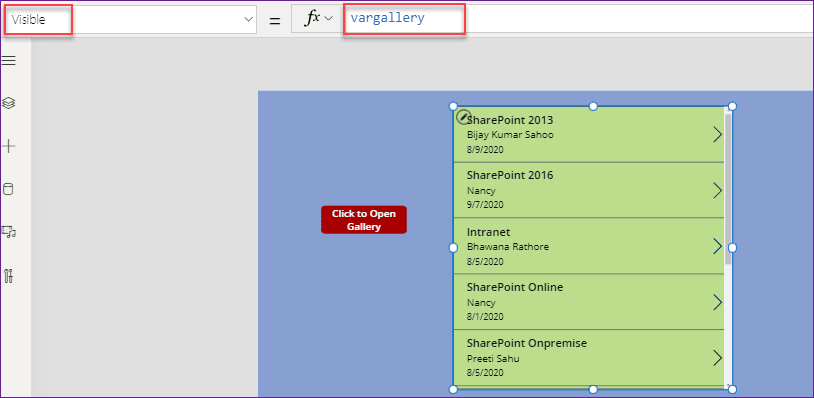Select the '8/1/2020' date text
Image resolution: width=814 pixels, height=398 pixels.
[485, 317]
